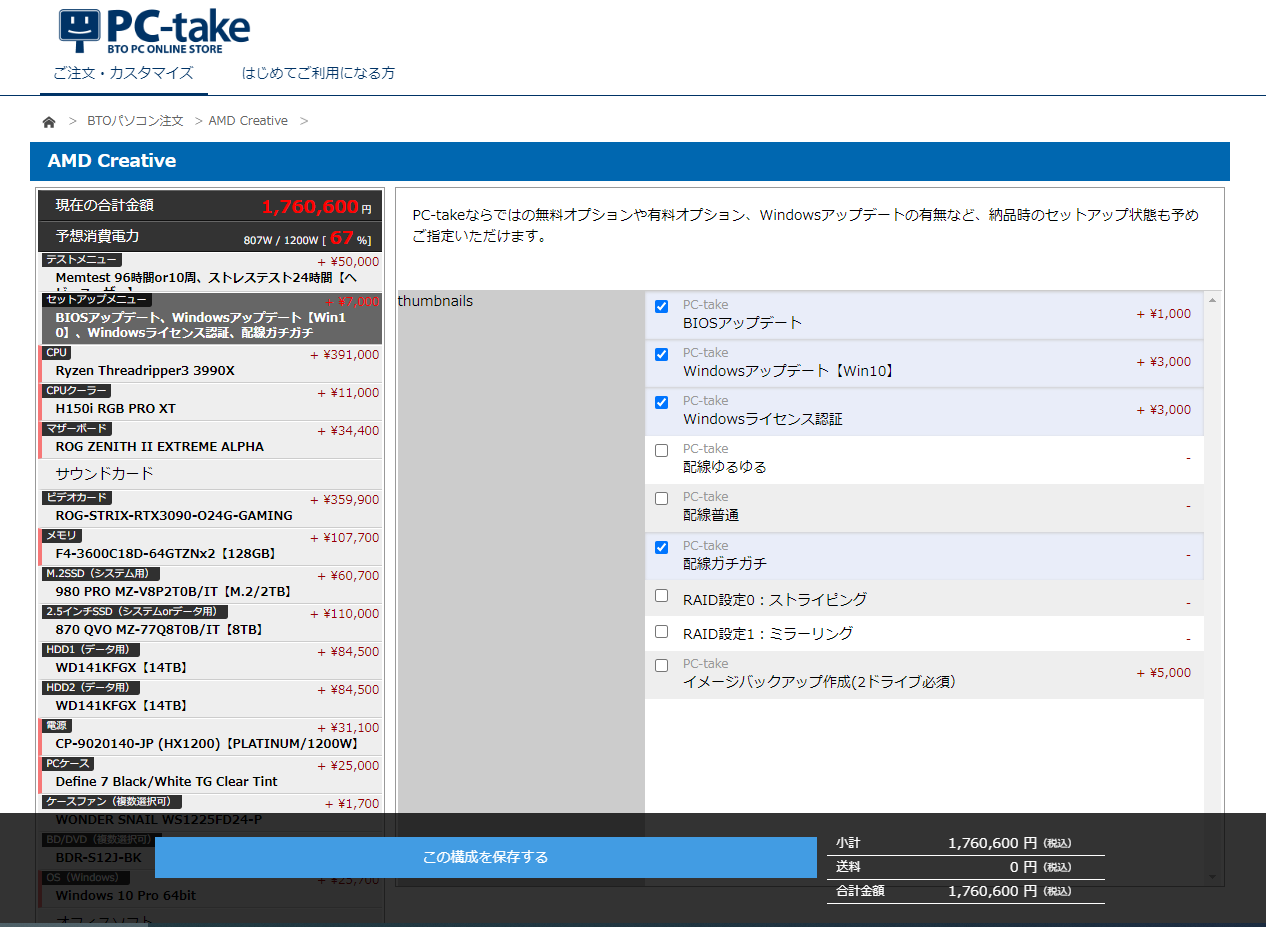Select CPUクーラー H150i RGB PRO XT row

(211, 401)
